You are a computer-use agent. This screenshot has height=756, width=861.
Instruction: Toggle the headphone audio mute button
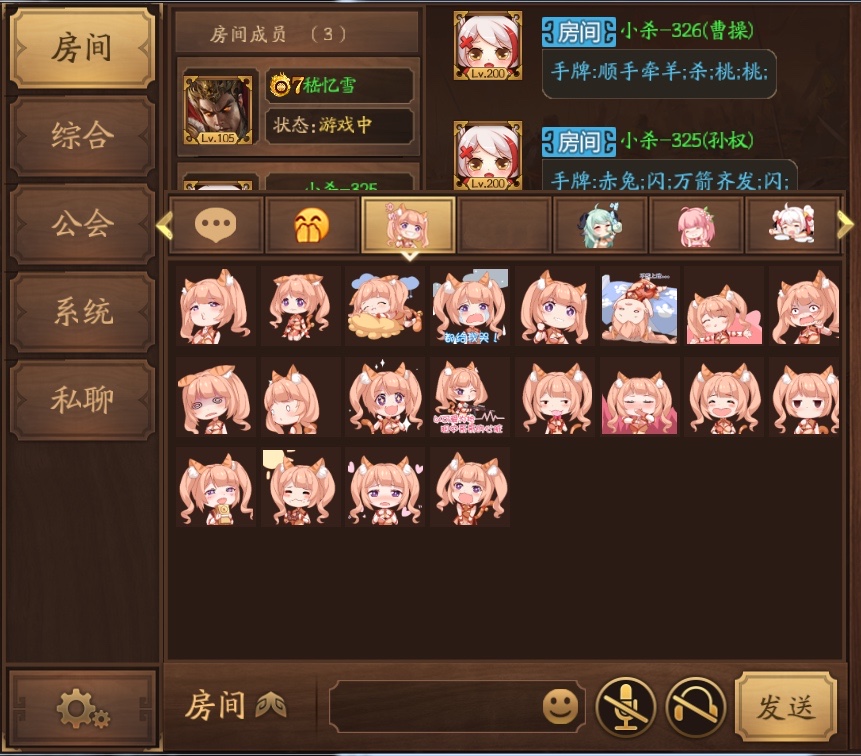pos(695,707)
